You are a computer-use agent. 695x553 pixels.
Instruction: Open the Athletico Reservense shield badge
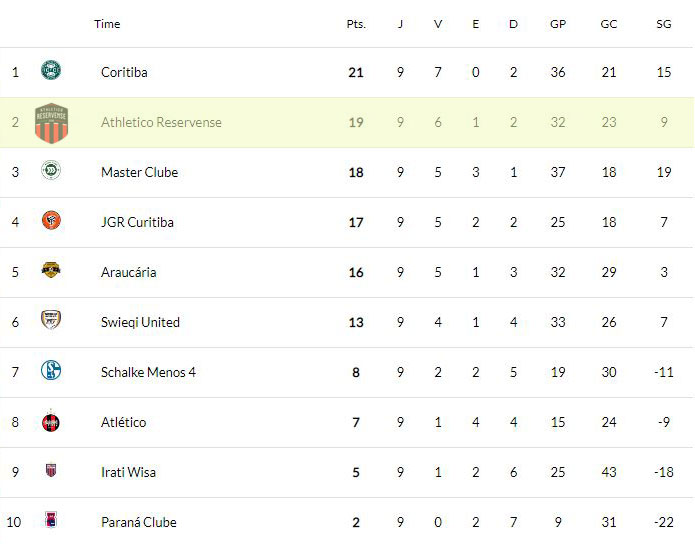[51, 123]
